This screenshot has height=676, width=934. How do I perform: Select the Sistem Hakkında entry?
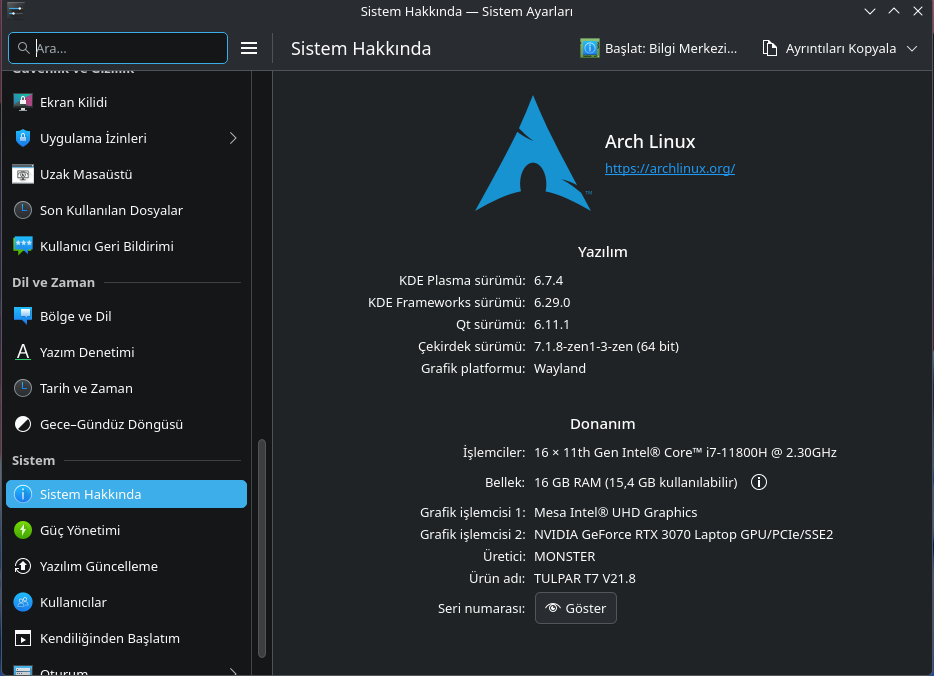tap(126, 494)
